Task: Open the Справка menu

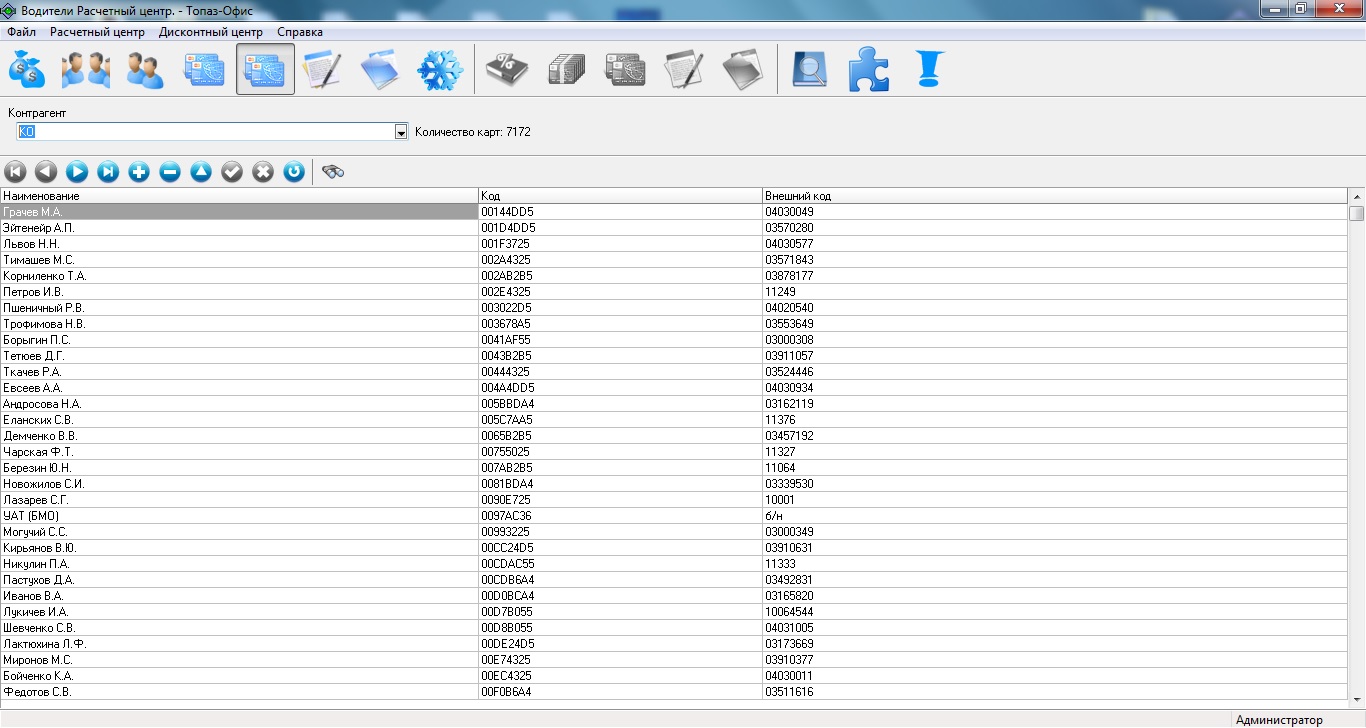Action: click(x=300, y=32)
